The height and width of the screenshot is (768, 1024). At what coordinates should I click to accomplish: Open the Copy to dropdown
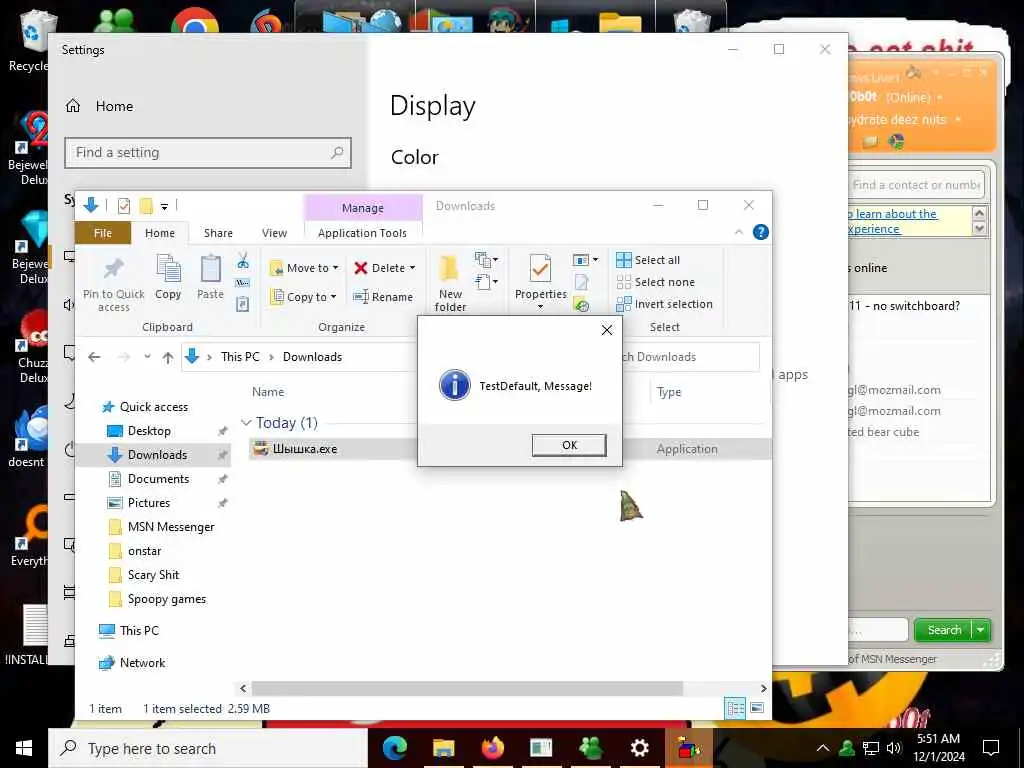coord(304,296)
